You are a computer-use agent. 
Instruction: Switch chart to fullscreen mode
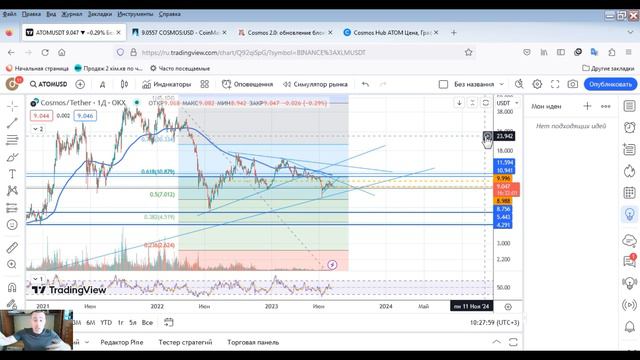point(555,84)
